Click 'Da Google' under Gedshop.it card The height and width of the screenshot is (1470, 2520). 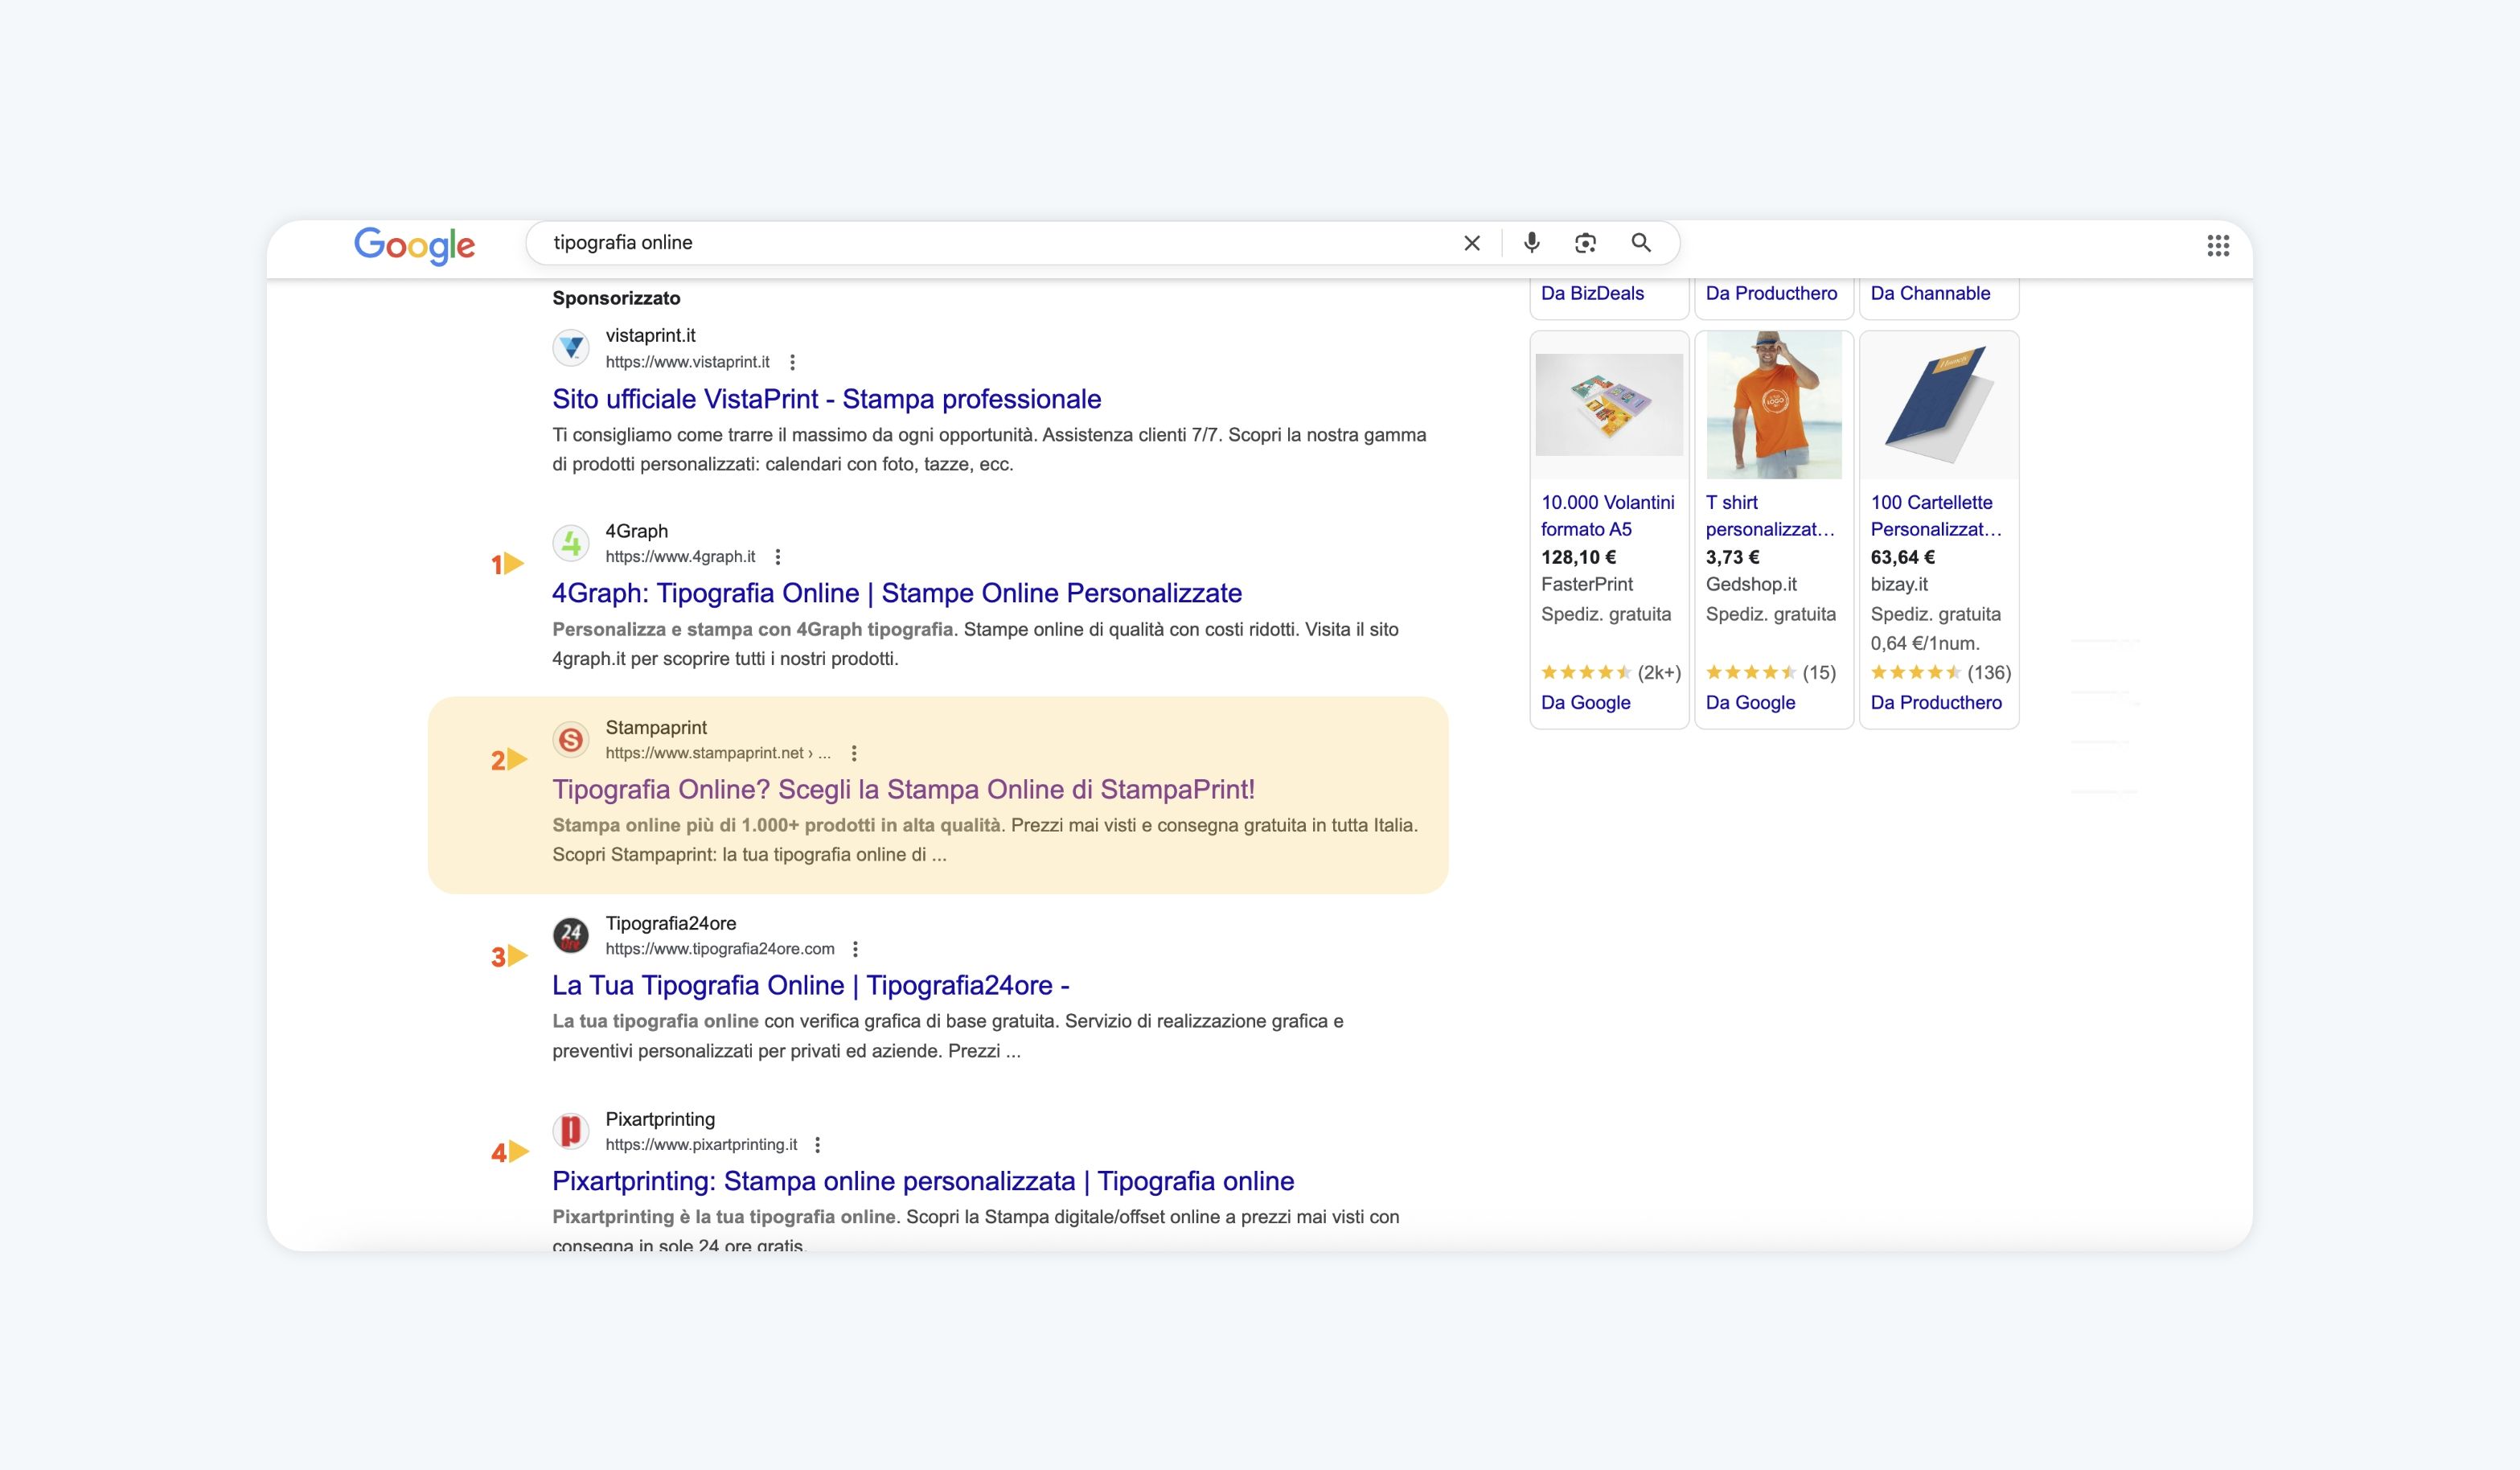(1750, 702)
